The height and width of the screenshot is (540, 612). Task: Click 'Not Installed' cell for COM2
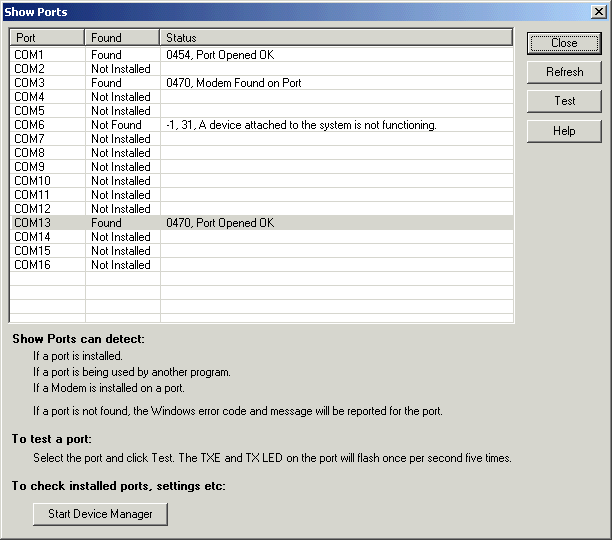point(121,69)
